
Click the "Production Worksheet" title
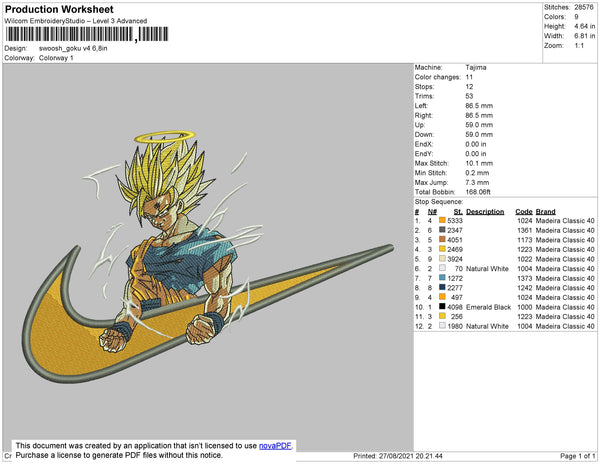click(x=59, y=10)
